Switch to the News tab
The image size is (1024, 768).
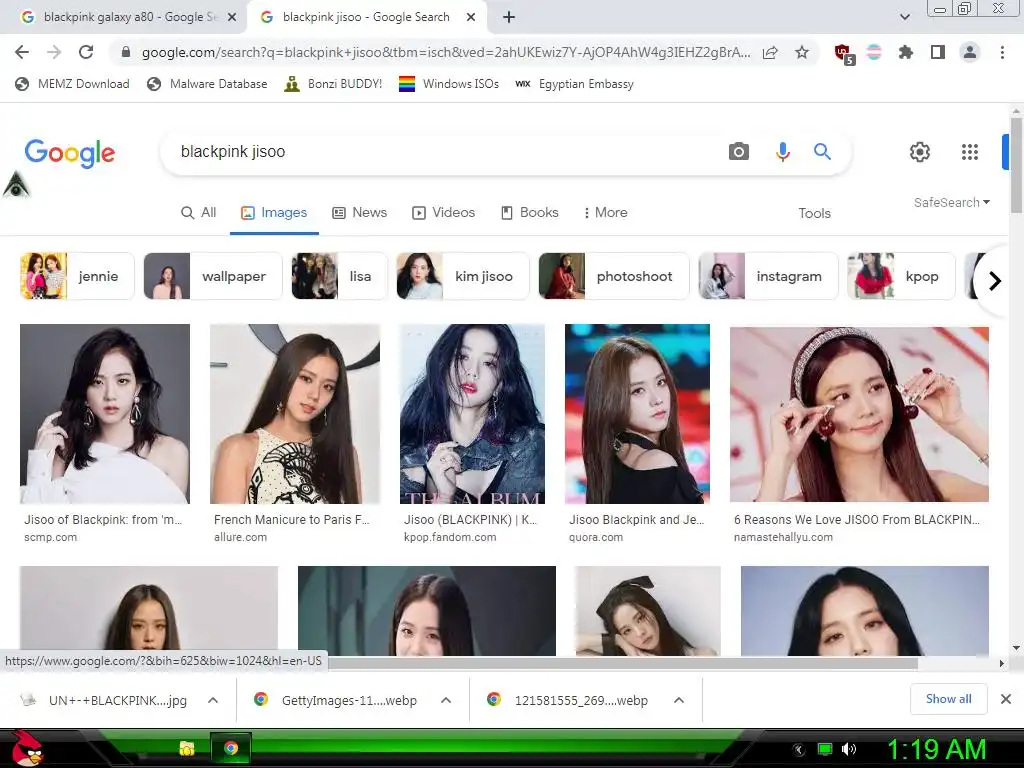pyautogui.click(x=360, y=213)
